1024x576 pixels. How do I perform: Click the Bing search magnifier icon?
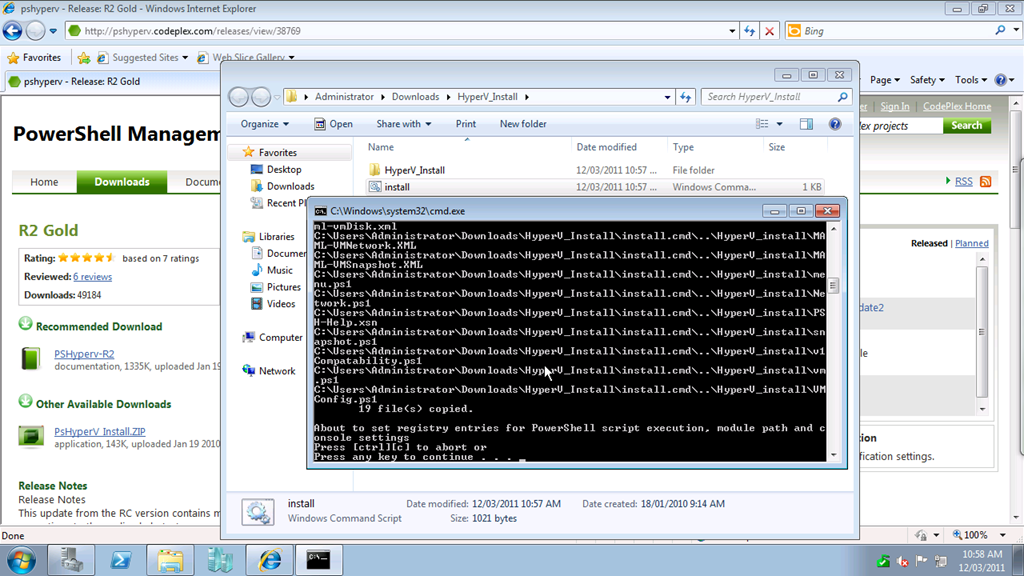tap(1000, 30)
